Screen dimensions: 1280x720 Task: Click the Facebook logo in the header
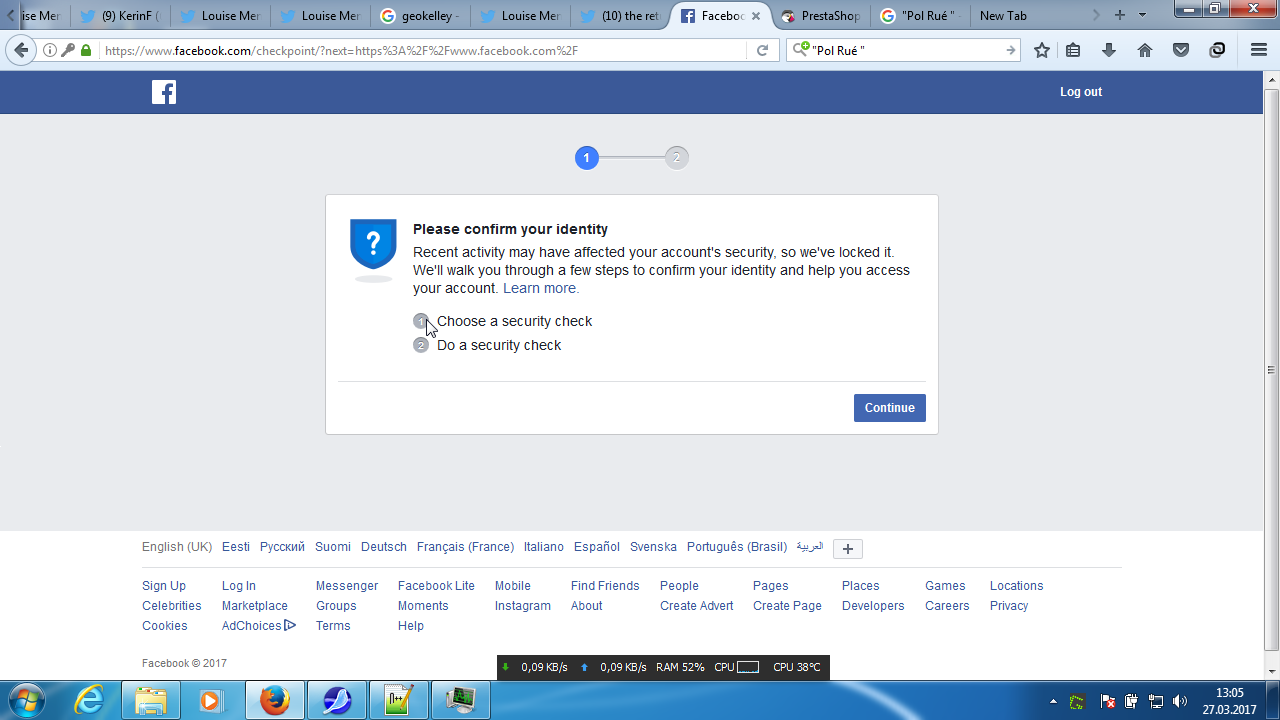164,92
